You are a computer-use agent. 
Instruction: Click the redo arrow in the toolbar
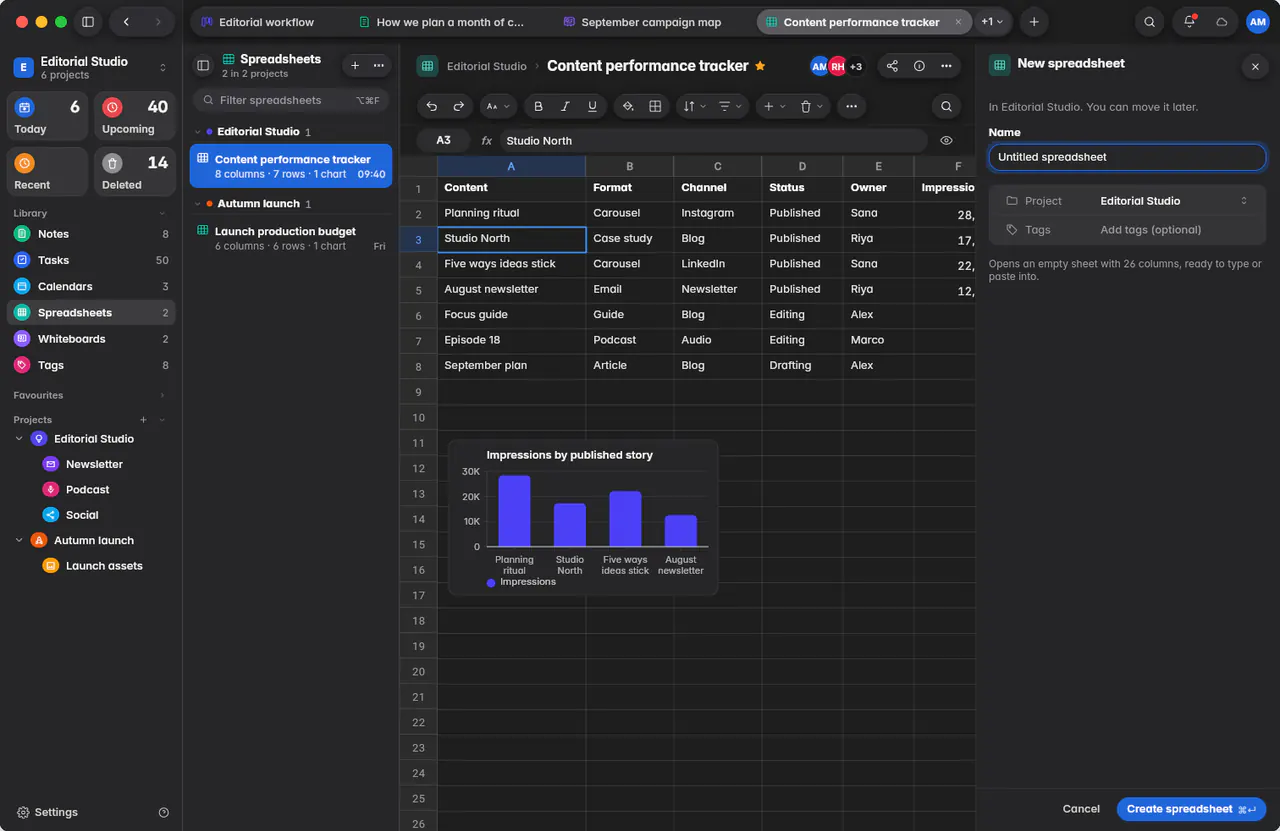point(459,106)
